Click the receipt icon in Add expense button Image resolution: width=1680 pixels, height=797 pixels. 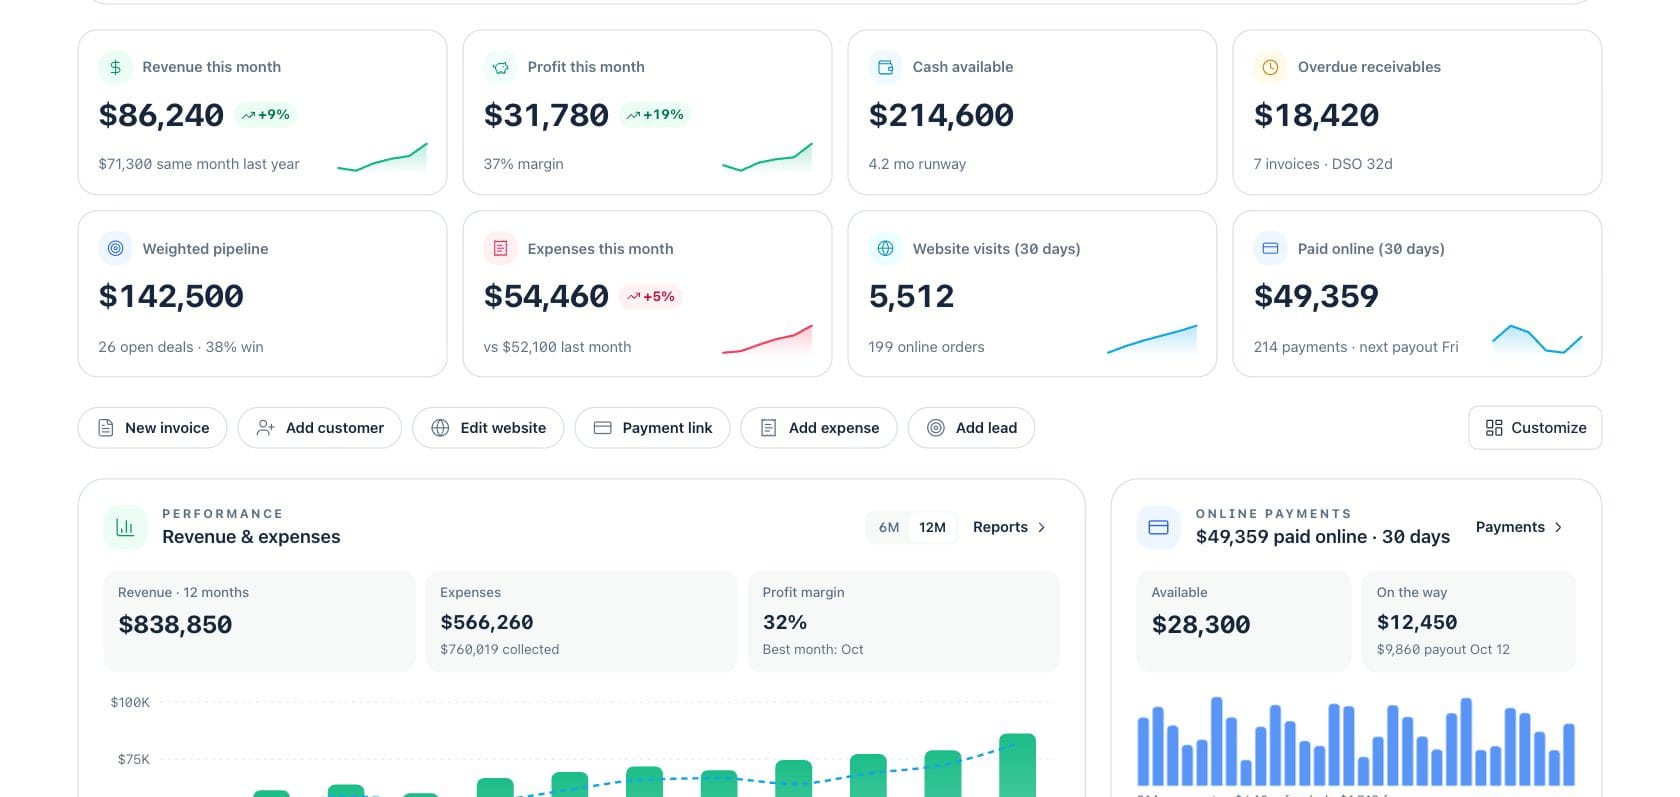[x=768, y=428]
